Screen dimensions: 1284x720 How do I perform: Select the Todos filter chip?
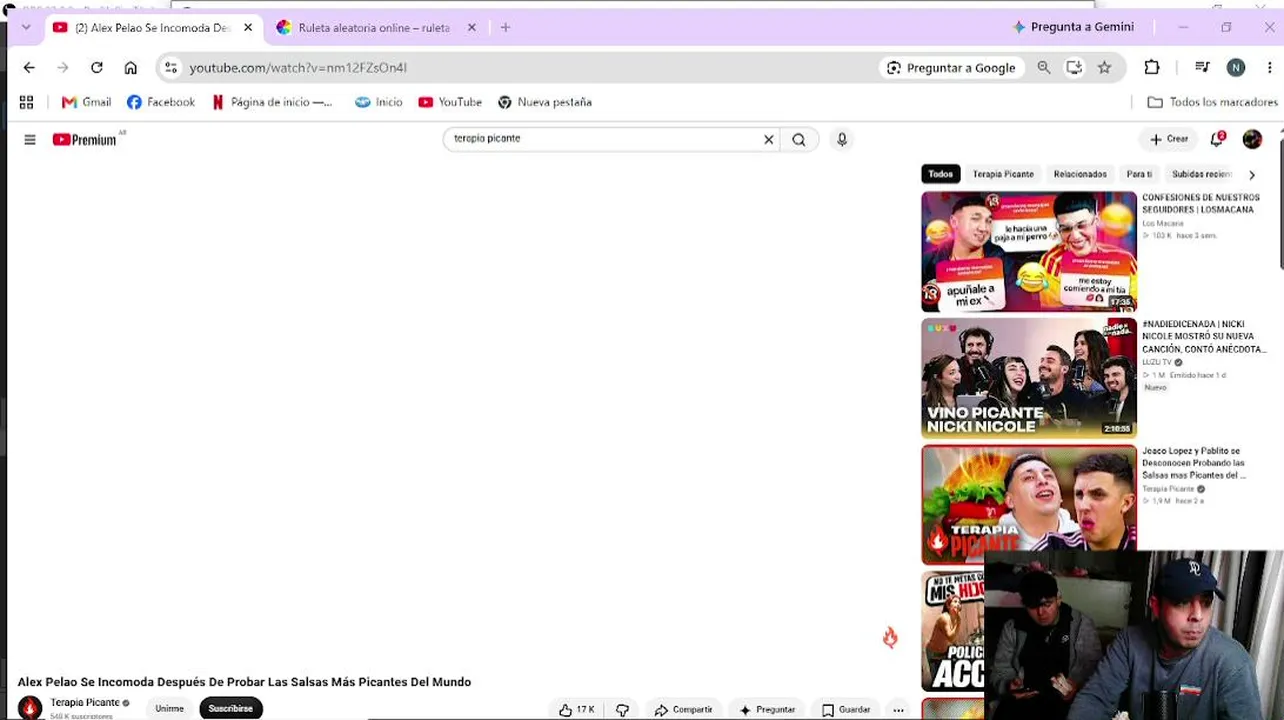click(940, 174)
